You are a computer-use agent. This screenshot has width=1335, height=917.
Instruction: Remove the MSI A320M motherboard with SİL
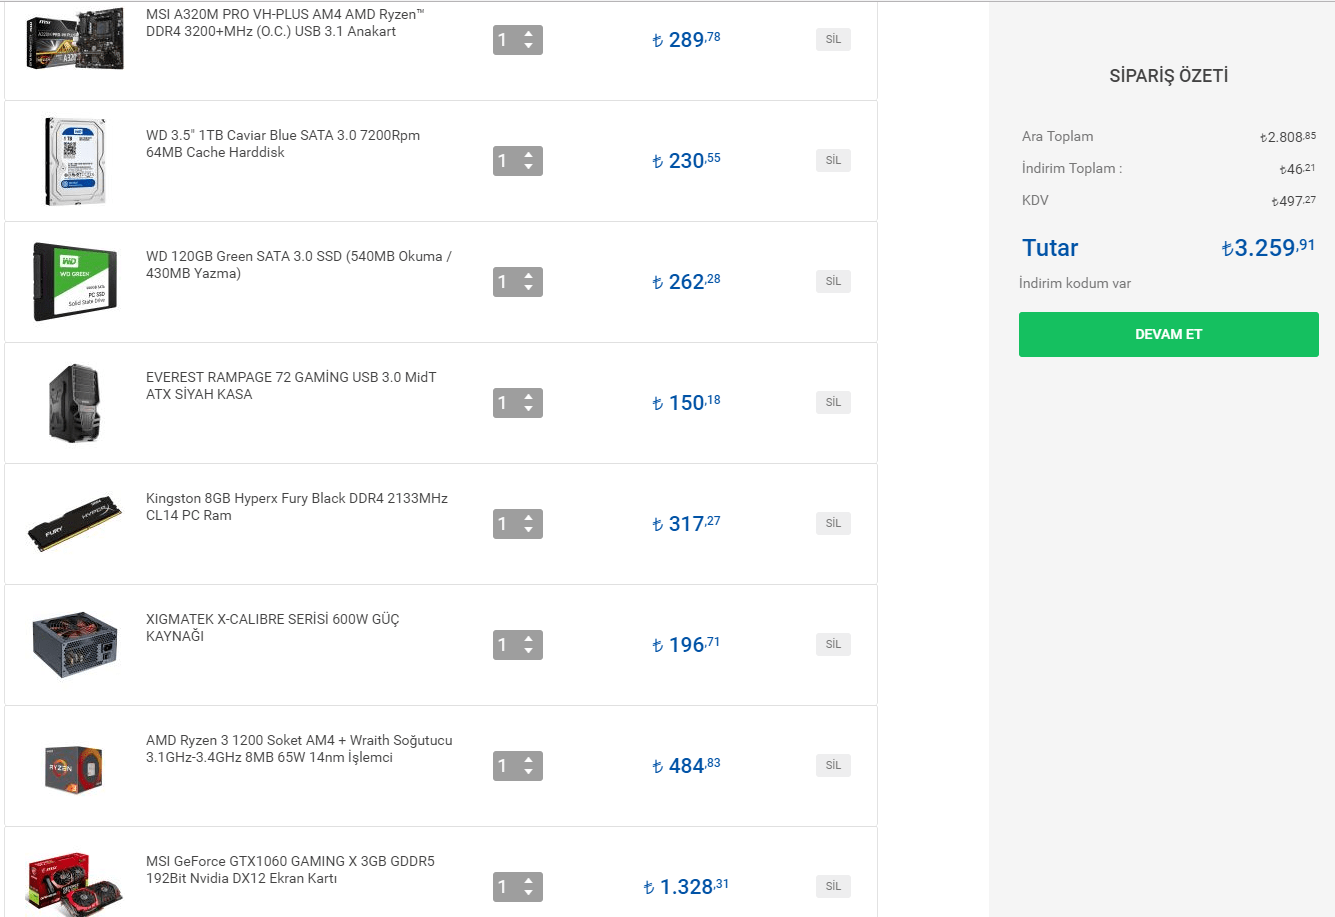[833, 39]
